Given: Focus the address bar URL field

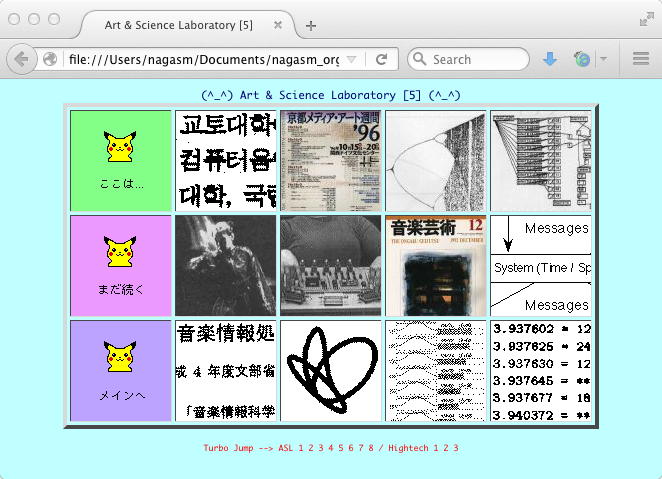Looking at the screenshot, I should (x=204, y=59).
